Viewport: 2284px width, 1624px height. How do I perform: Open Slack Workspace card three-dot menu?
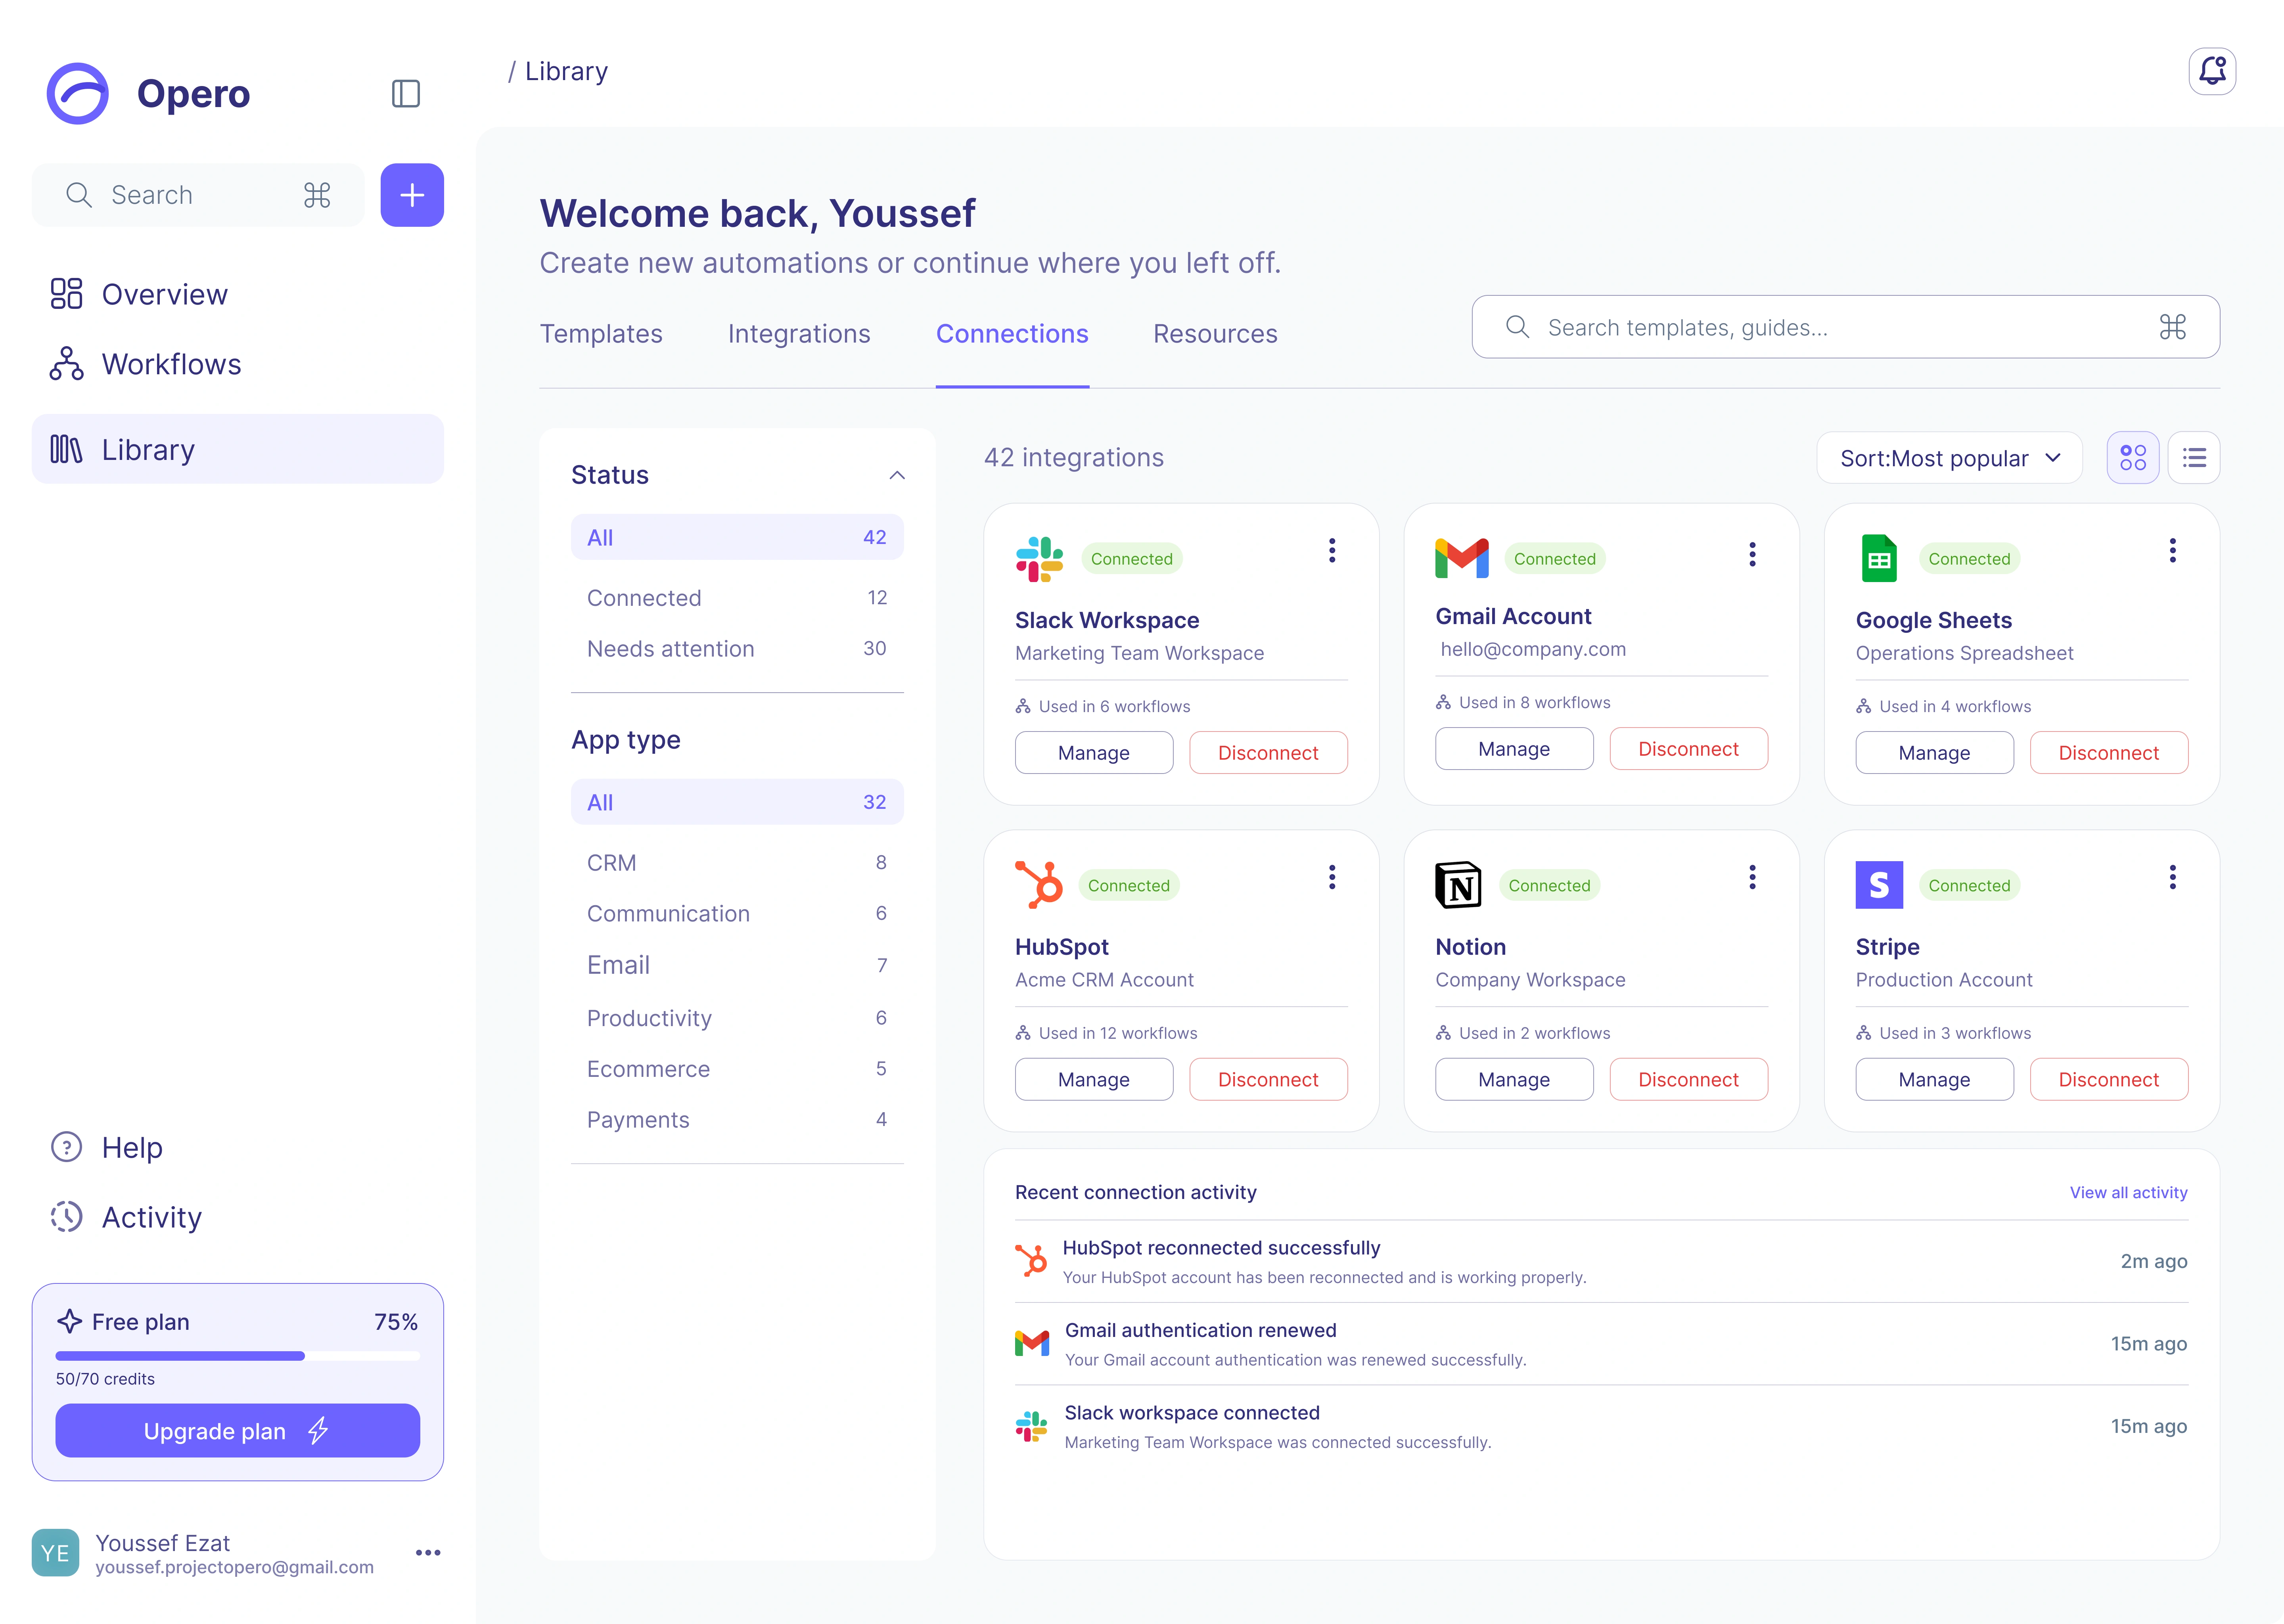[1331, 551]
